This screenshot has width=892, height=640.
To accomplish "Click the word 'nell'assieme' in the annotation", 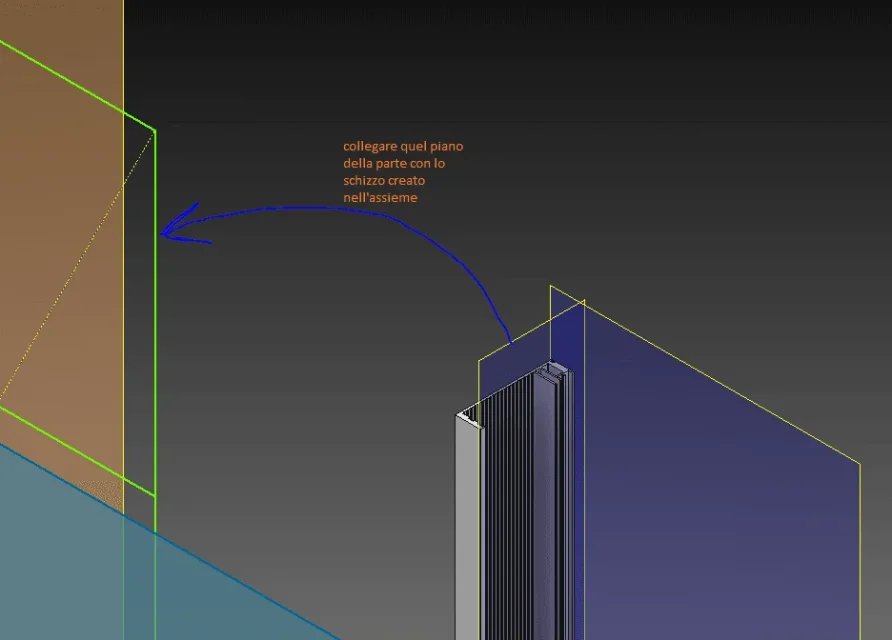I will (x=380, y=197).
